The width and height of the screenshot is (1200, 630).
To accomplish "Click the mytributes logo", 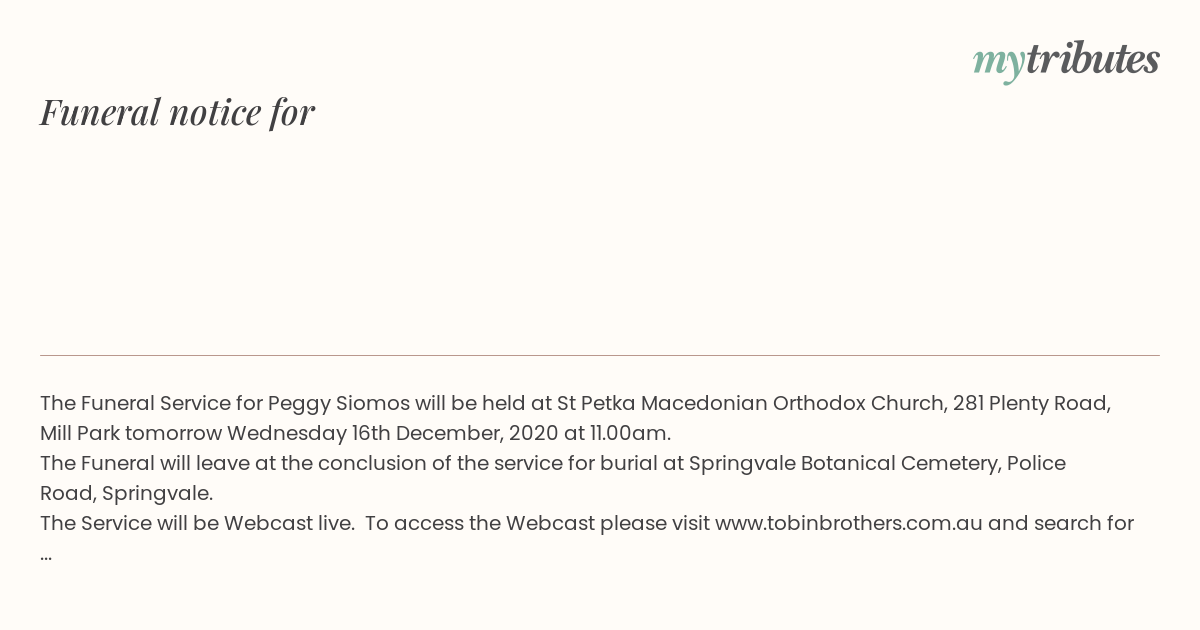I will pos(1066,61).
